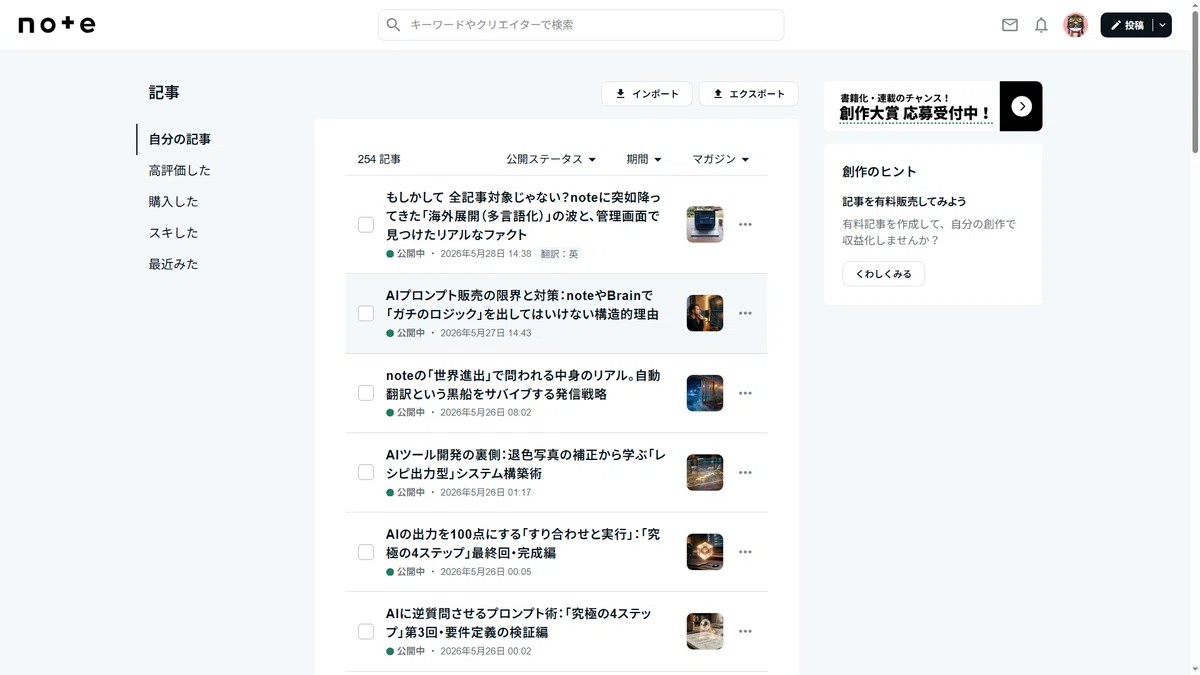Open more options for AIツール開発の裏側 article
The width and height of the screenshot is (1200, 675).
745,472
